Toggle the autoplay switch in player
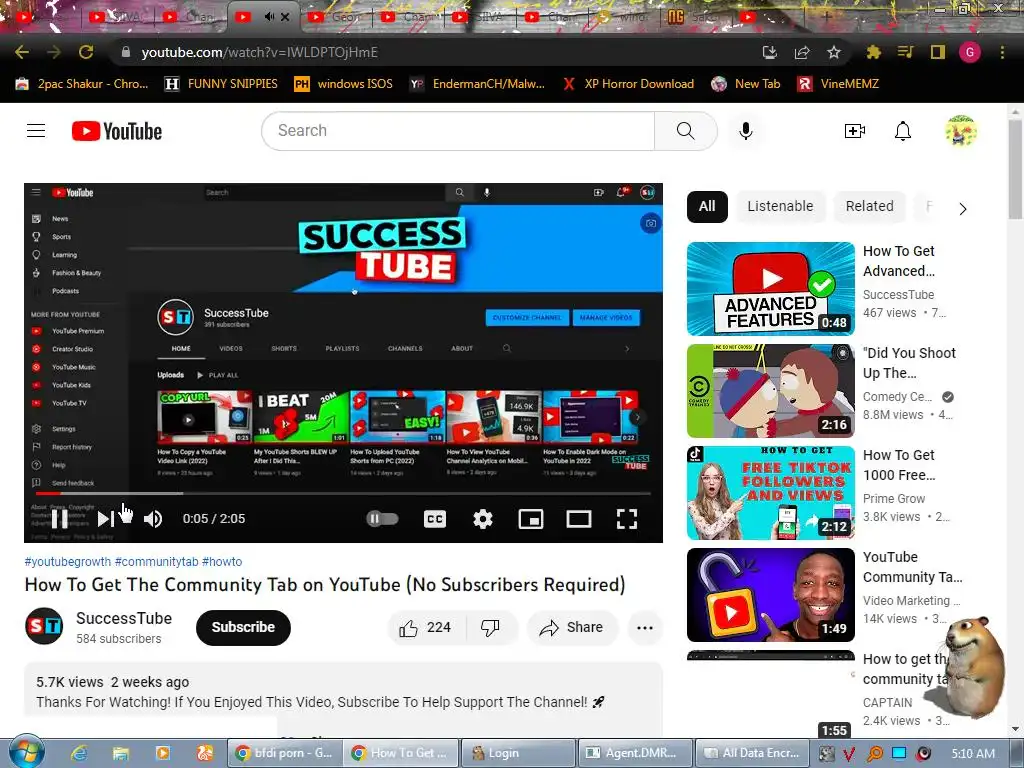This screenshot has height=768, width=1024. [383, 519]
